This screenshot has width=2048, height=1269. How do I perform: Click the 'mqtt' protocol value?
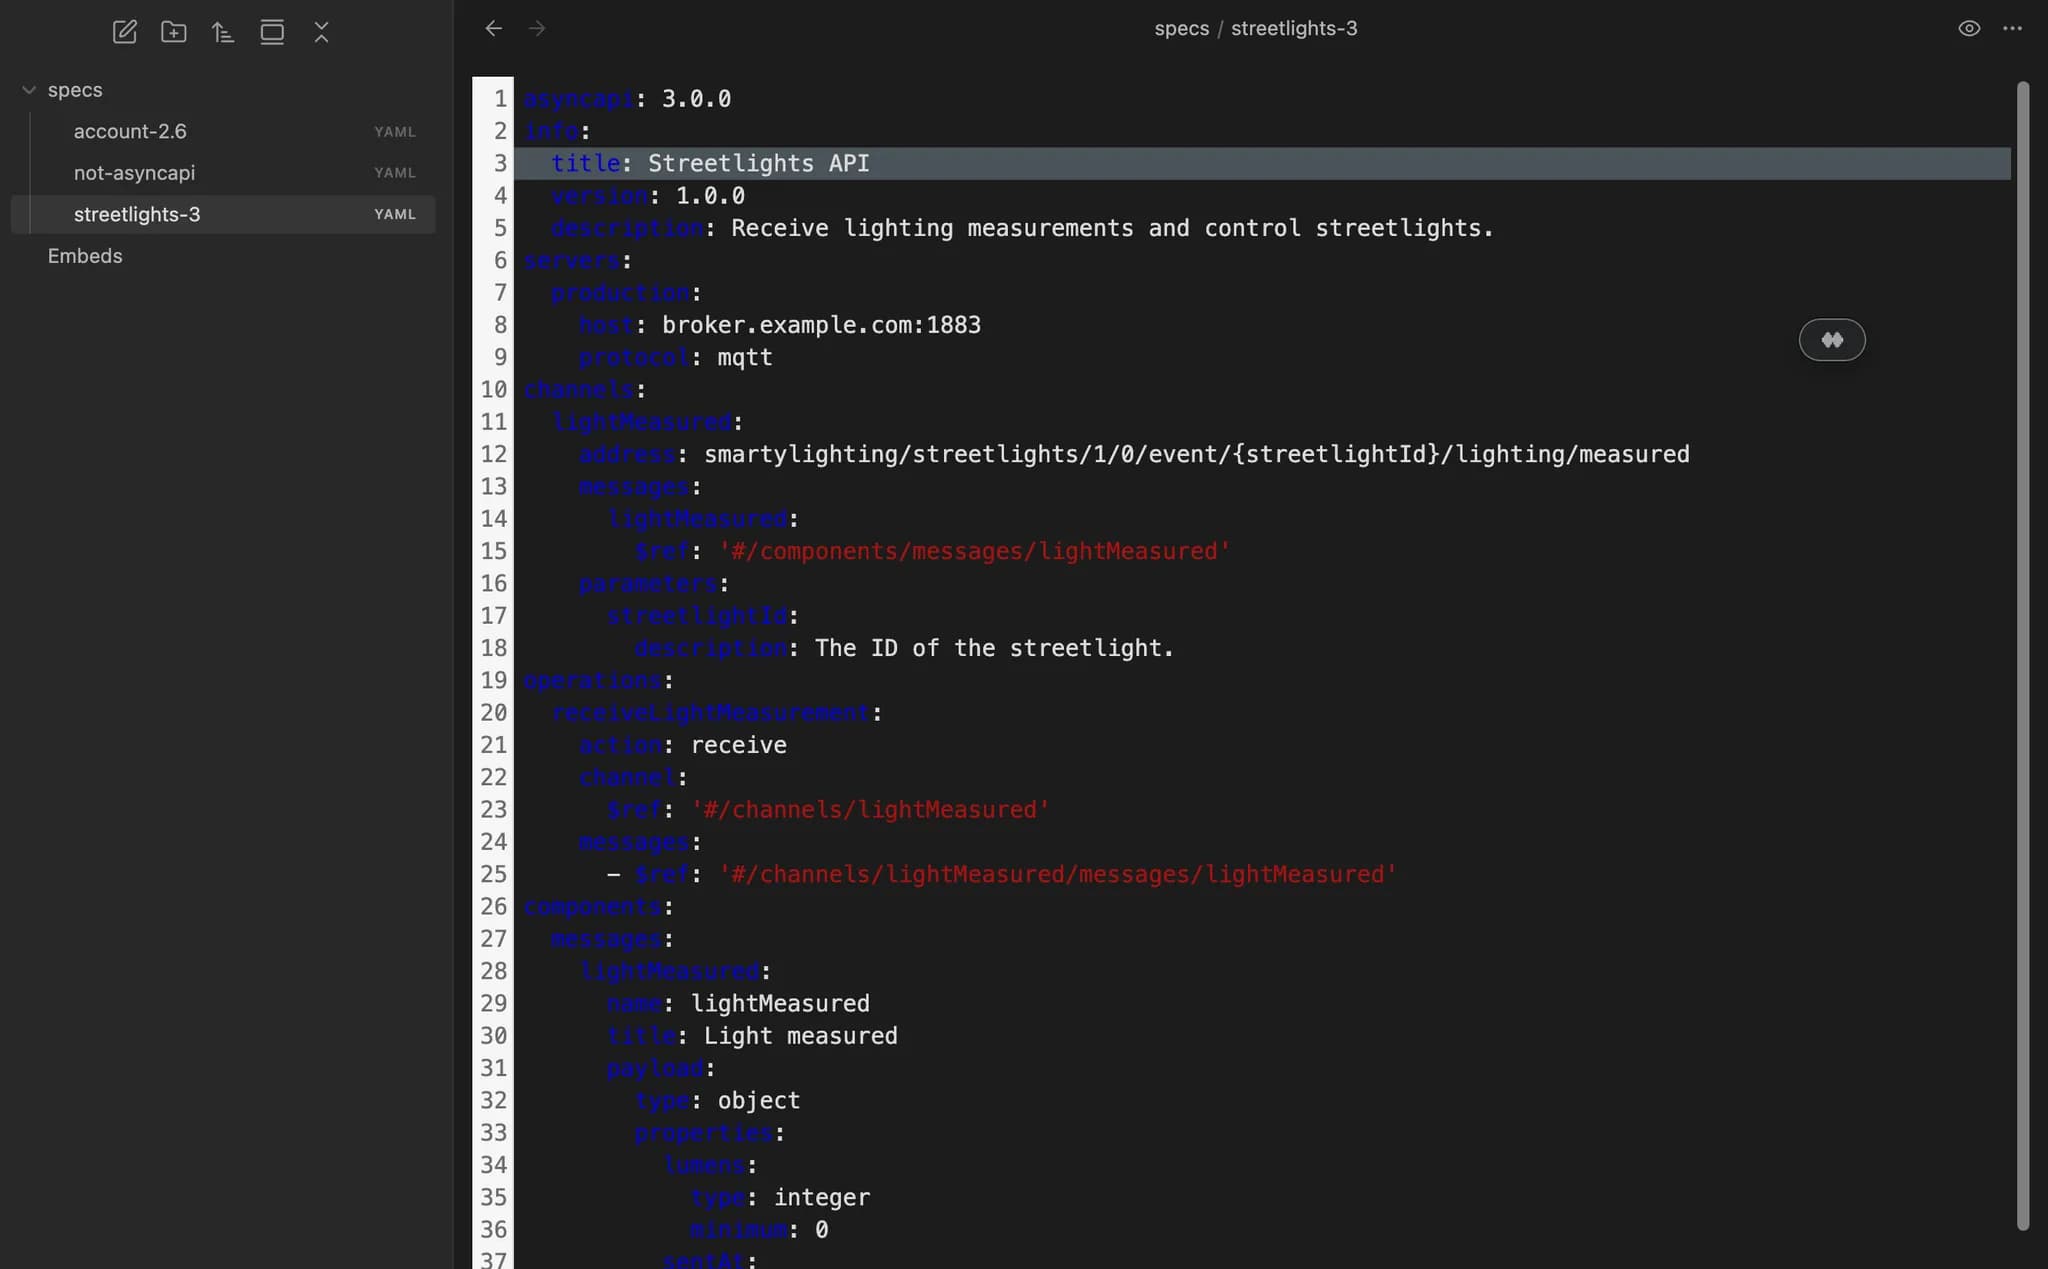pos(745,357)
